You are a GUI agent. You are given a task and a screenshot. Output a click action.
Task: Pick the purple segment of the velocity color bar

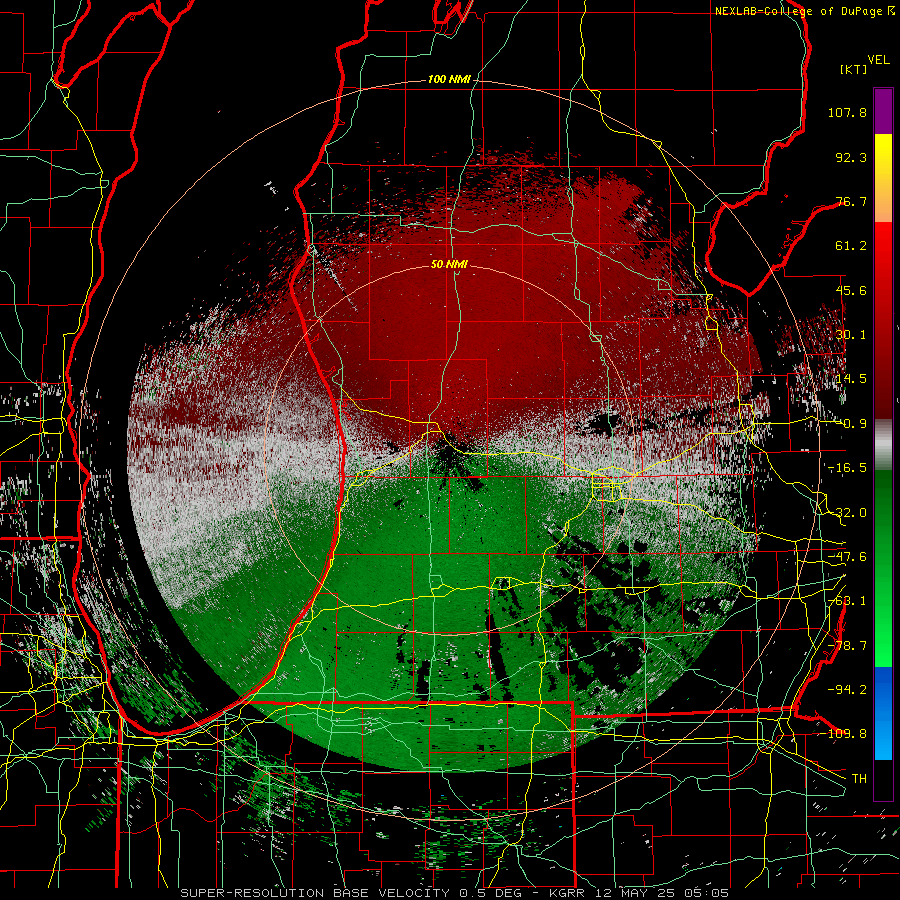coord(883,111)
